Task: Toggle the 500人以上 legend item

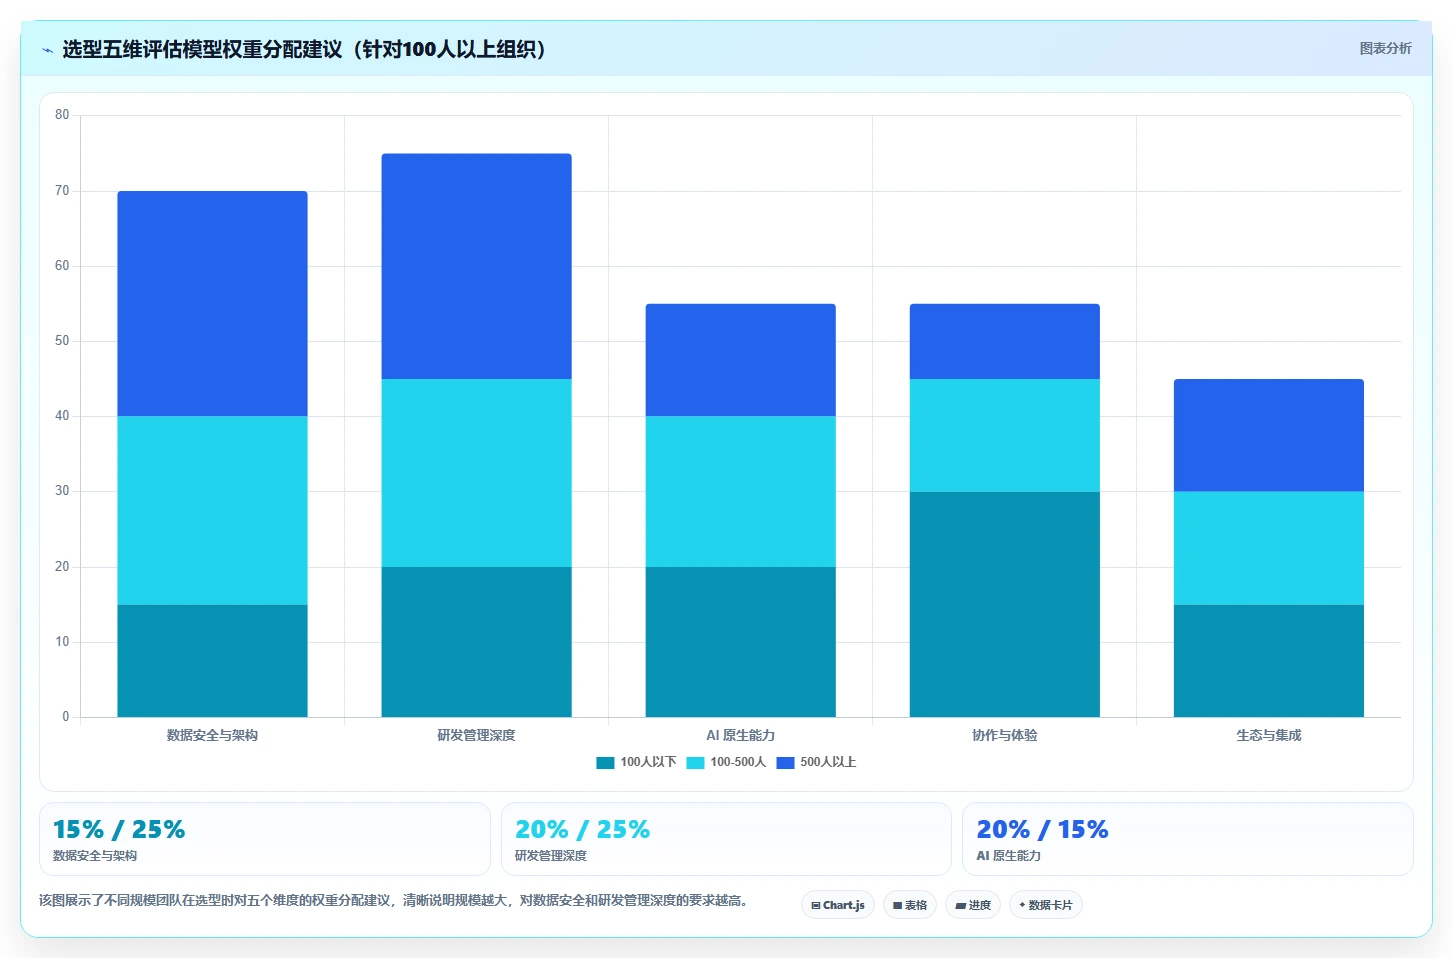Action: [816, 762]
